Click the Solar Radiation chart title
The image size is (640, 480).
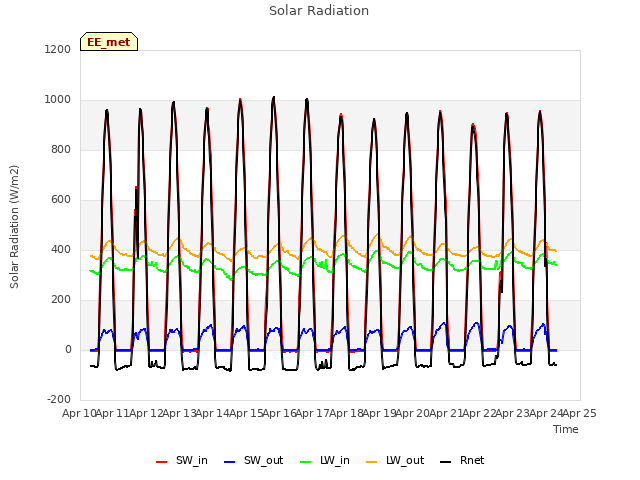[319, 11]
